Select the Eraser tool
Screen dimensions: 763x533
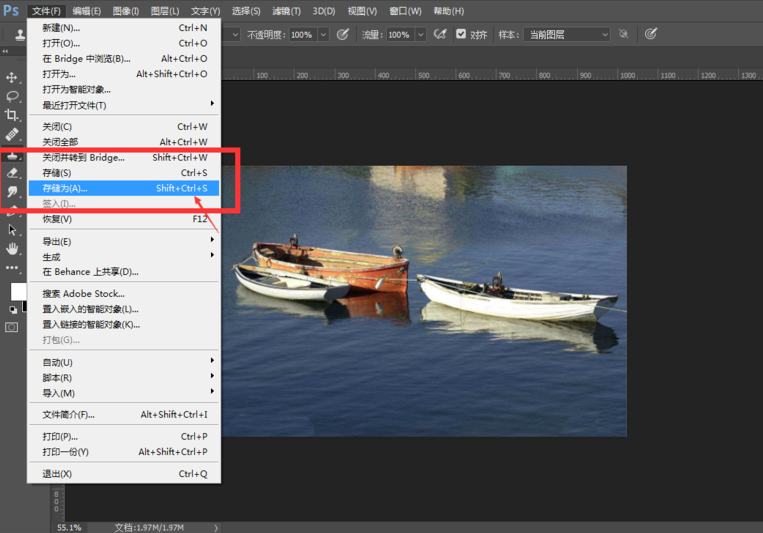coord(12,172)
